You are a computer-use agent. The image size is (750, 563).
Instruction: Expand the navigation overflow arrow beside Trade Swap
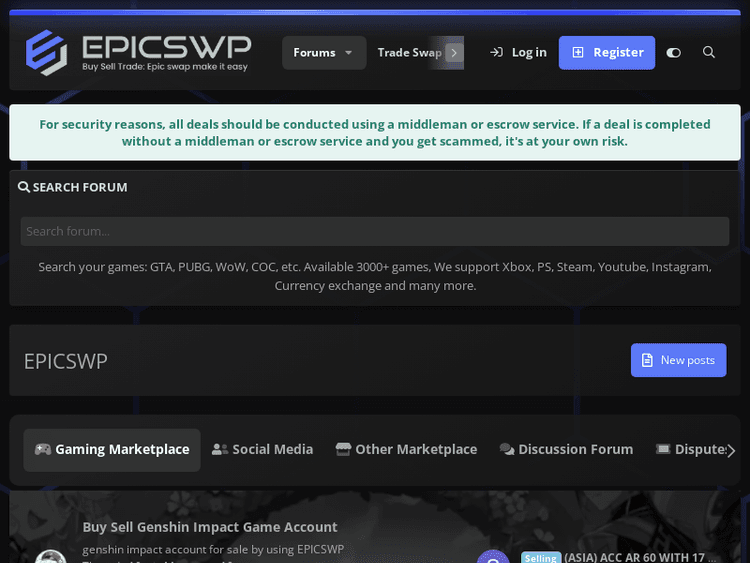pos(454,53)
